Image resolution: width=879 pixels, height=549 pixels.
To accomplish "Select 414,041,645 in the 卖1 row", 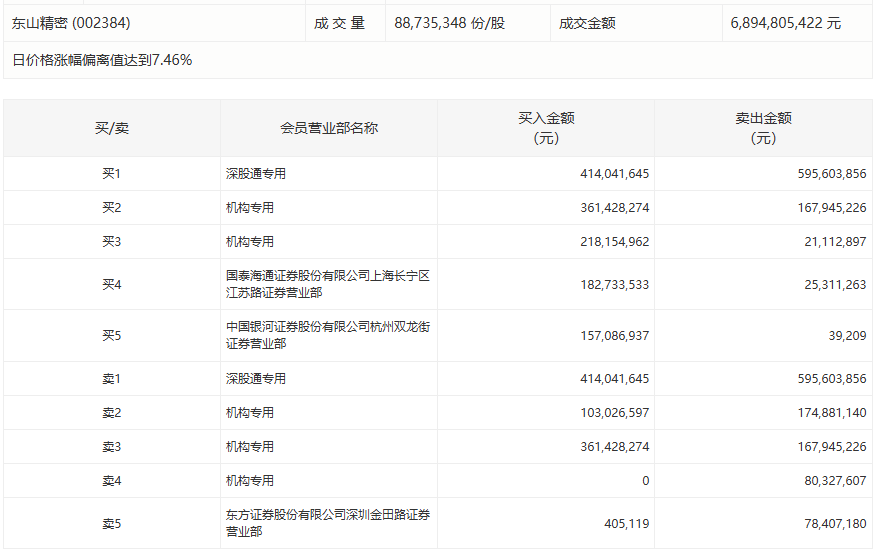I will [614, 379].
